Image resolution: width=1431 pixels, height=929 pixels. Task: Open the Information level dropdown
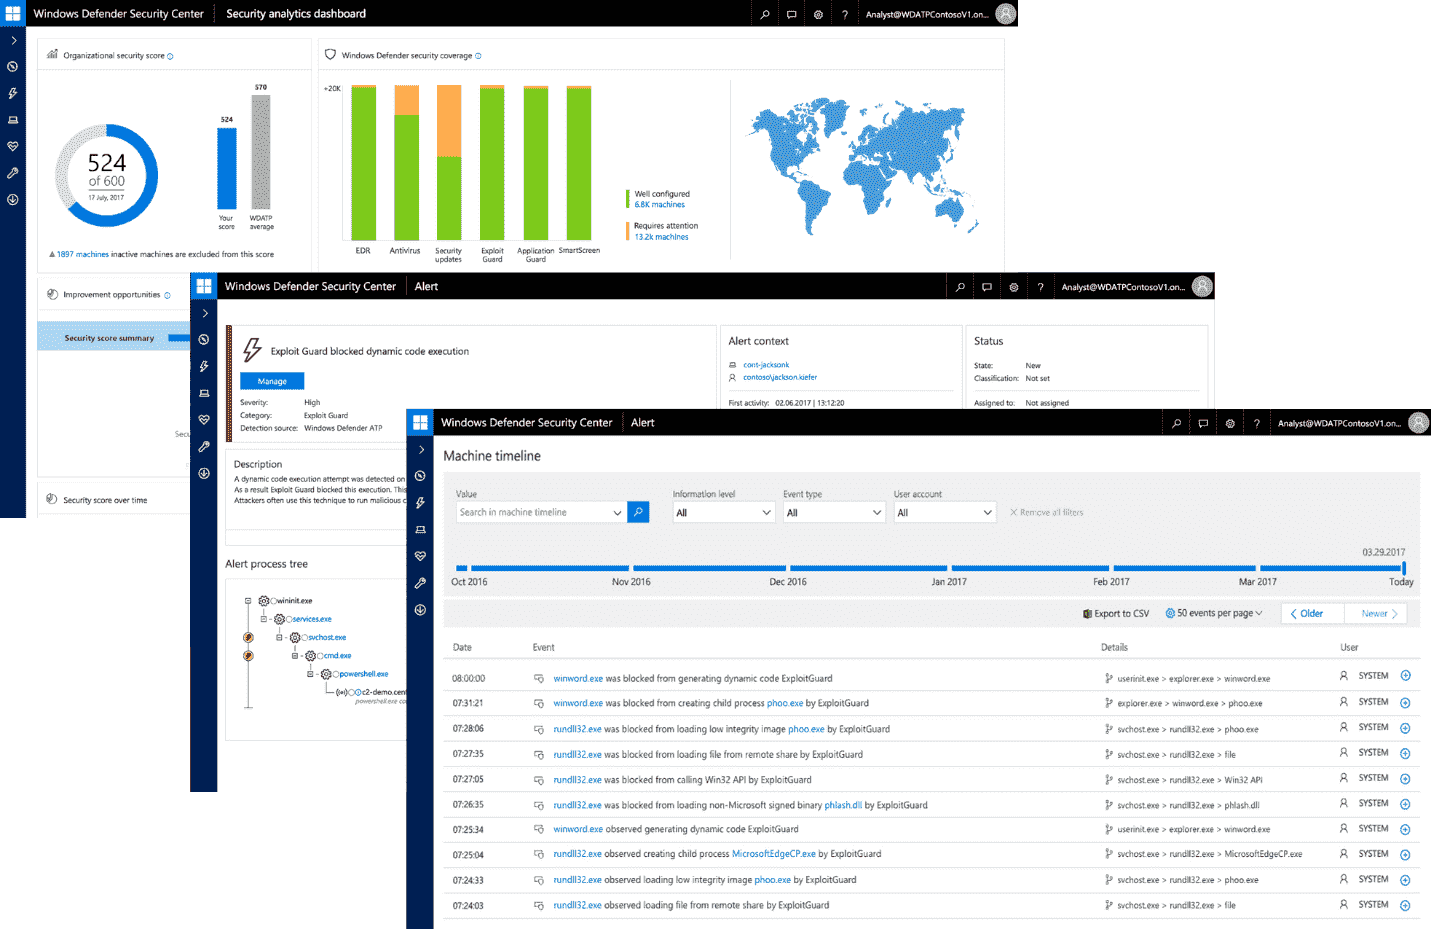(723, 513)
